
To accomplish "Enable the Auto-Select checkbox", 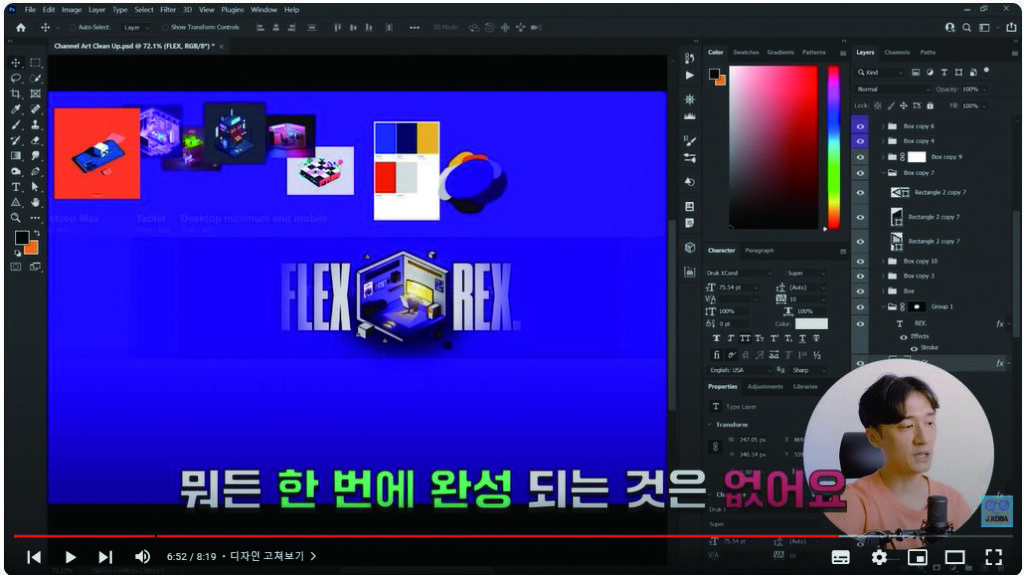I will coord(72,27).
